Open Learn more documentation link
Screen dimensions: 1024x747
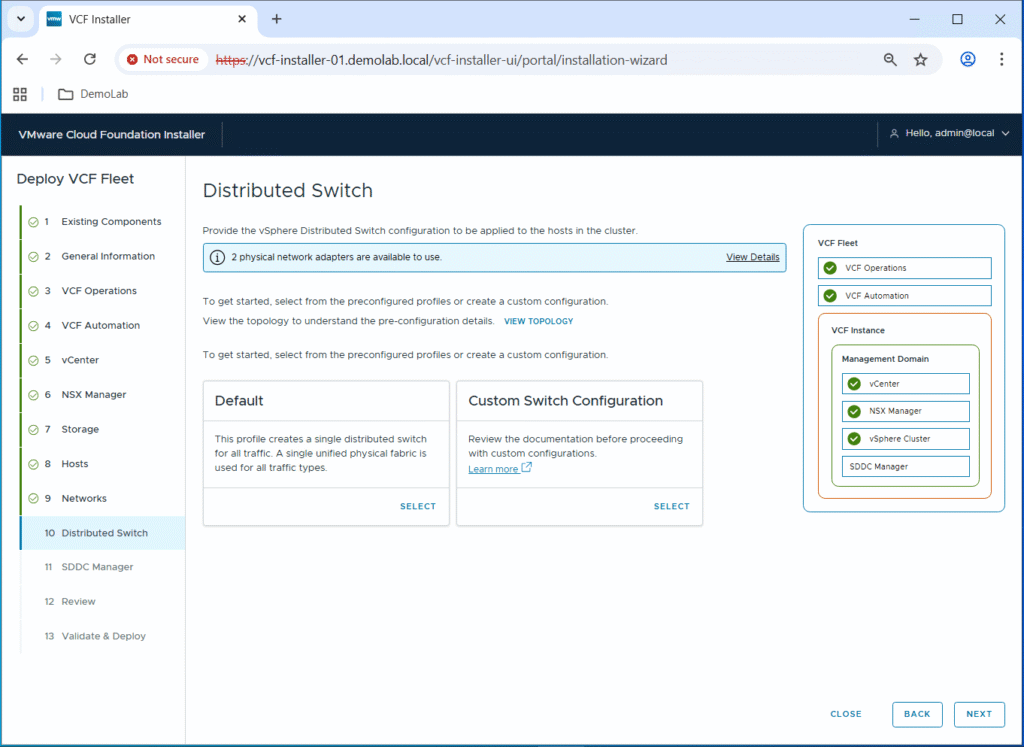tap(493, 469)
